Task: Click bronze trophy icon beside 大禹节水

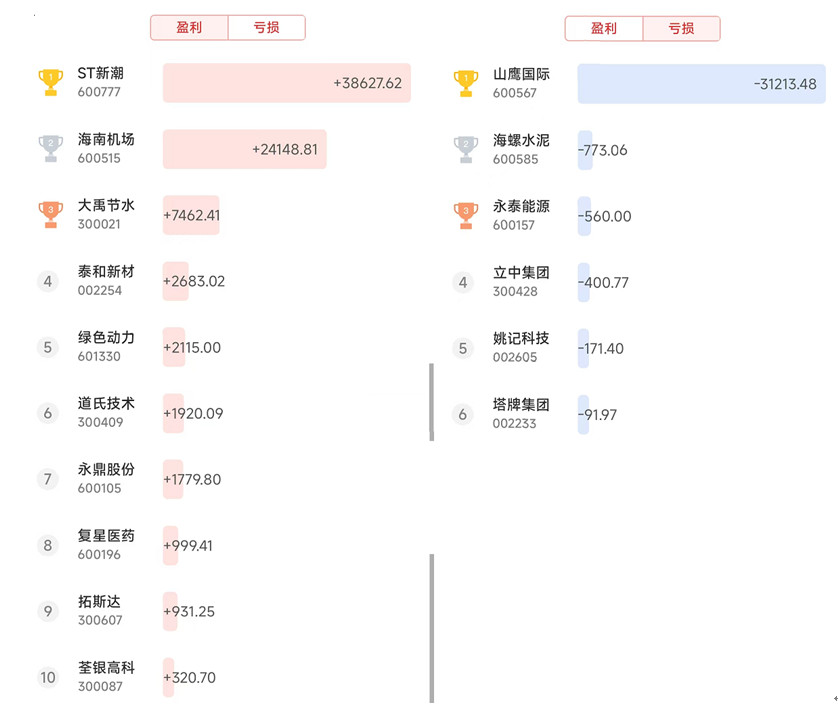Action: (x=50, y=214)
